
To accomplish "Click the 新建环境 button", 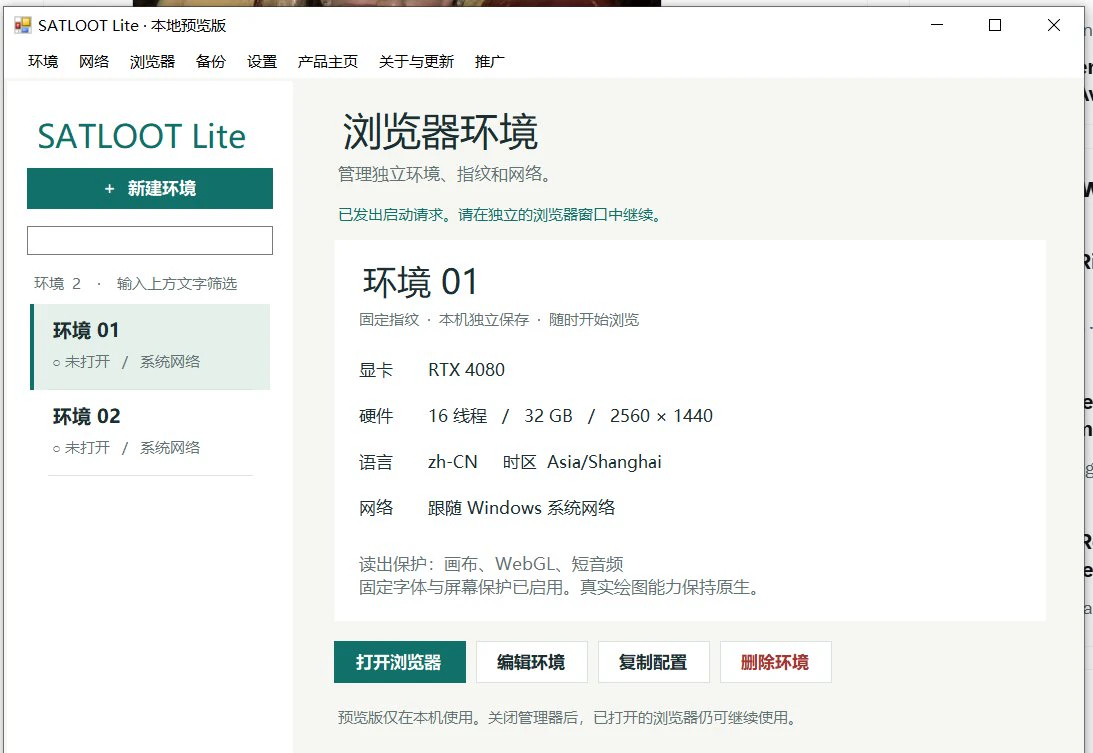I will click(x=150, y=188).
